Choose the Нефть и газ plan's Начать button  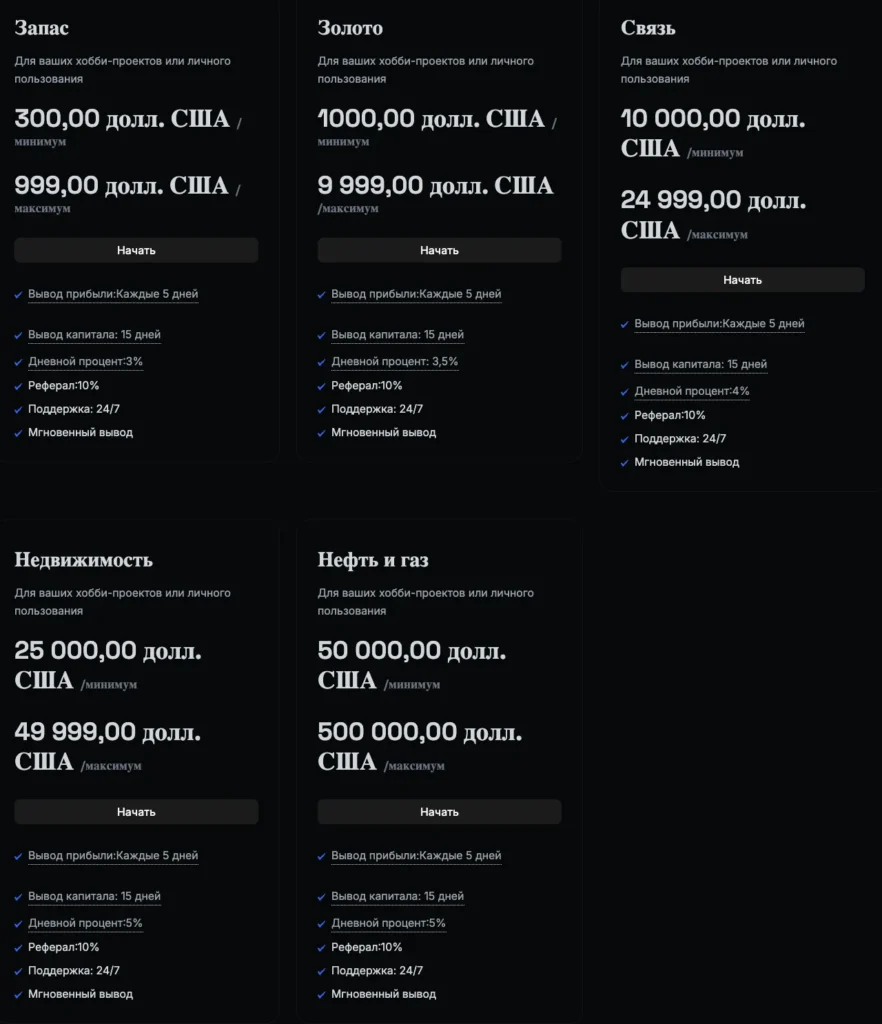(x=439, y=812)
